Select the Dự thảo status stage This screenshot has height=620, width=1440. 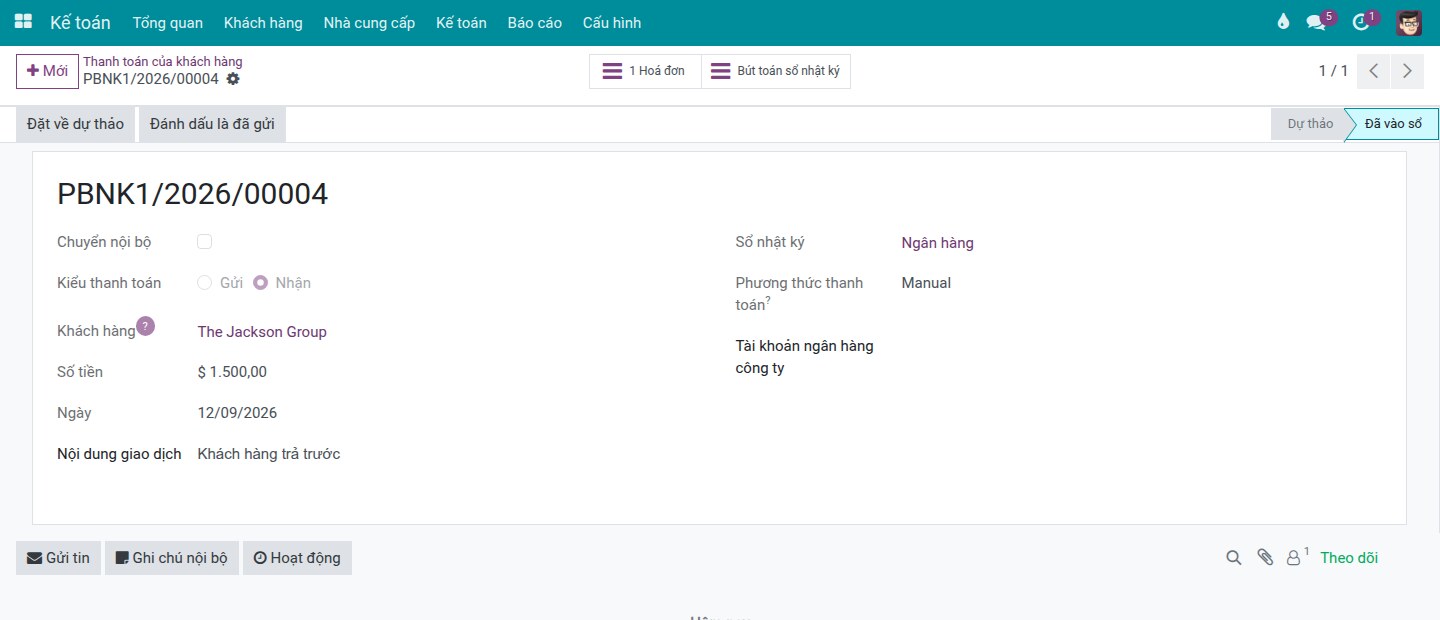pyautogui.click(x=1310, y=124)
